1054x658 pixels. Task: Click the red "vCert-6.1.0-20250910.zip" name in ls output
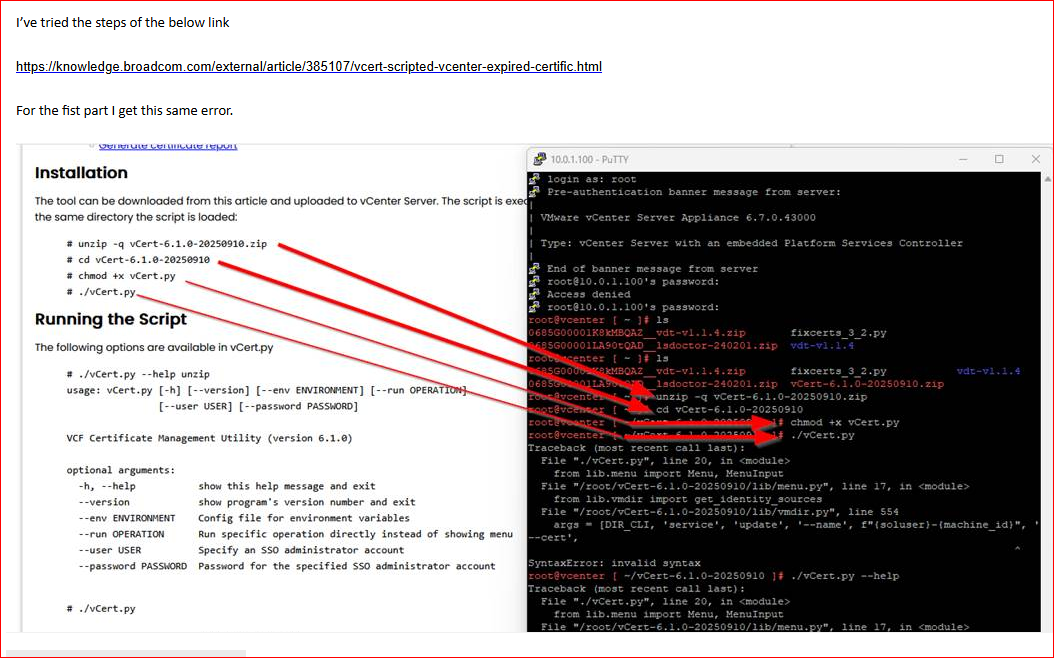point(867,384)
